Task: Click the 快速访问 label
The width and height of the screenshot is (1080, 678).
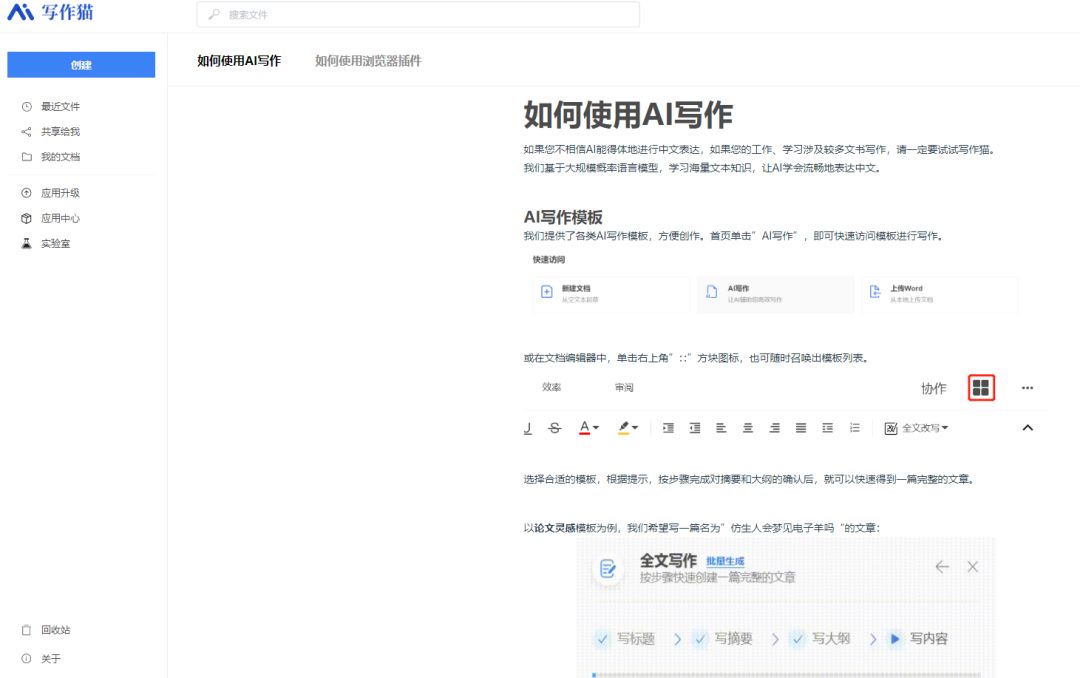Action: coord(549,260)
